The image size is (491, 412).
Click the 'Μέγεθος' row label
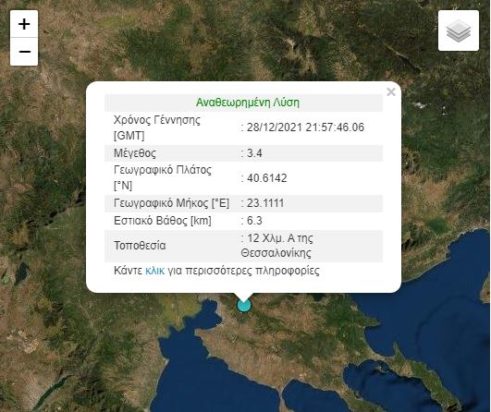point(135,153)
